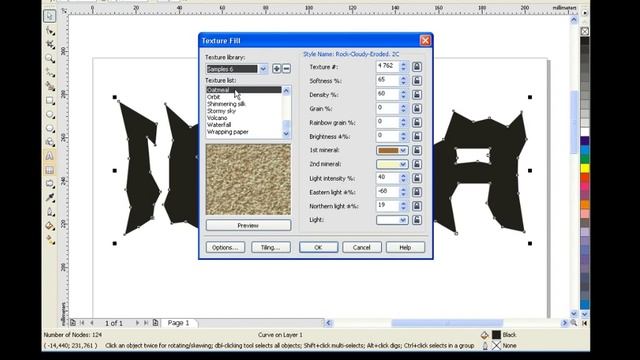Click the Light intensity % spinner arrows
The width and height of the screenshot is (640, 360).
click(x=403, y=178)
